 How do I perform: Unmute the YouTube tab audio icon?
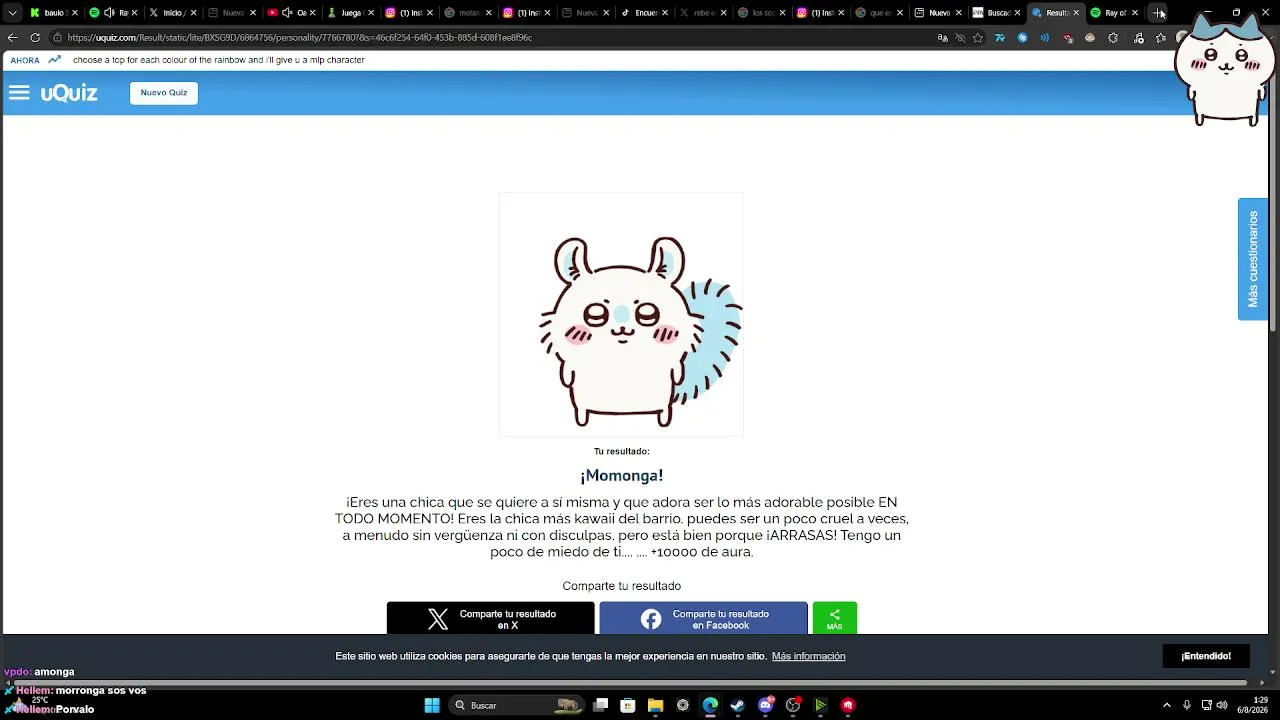coord(287,13)
